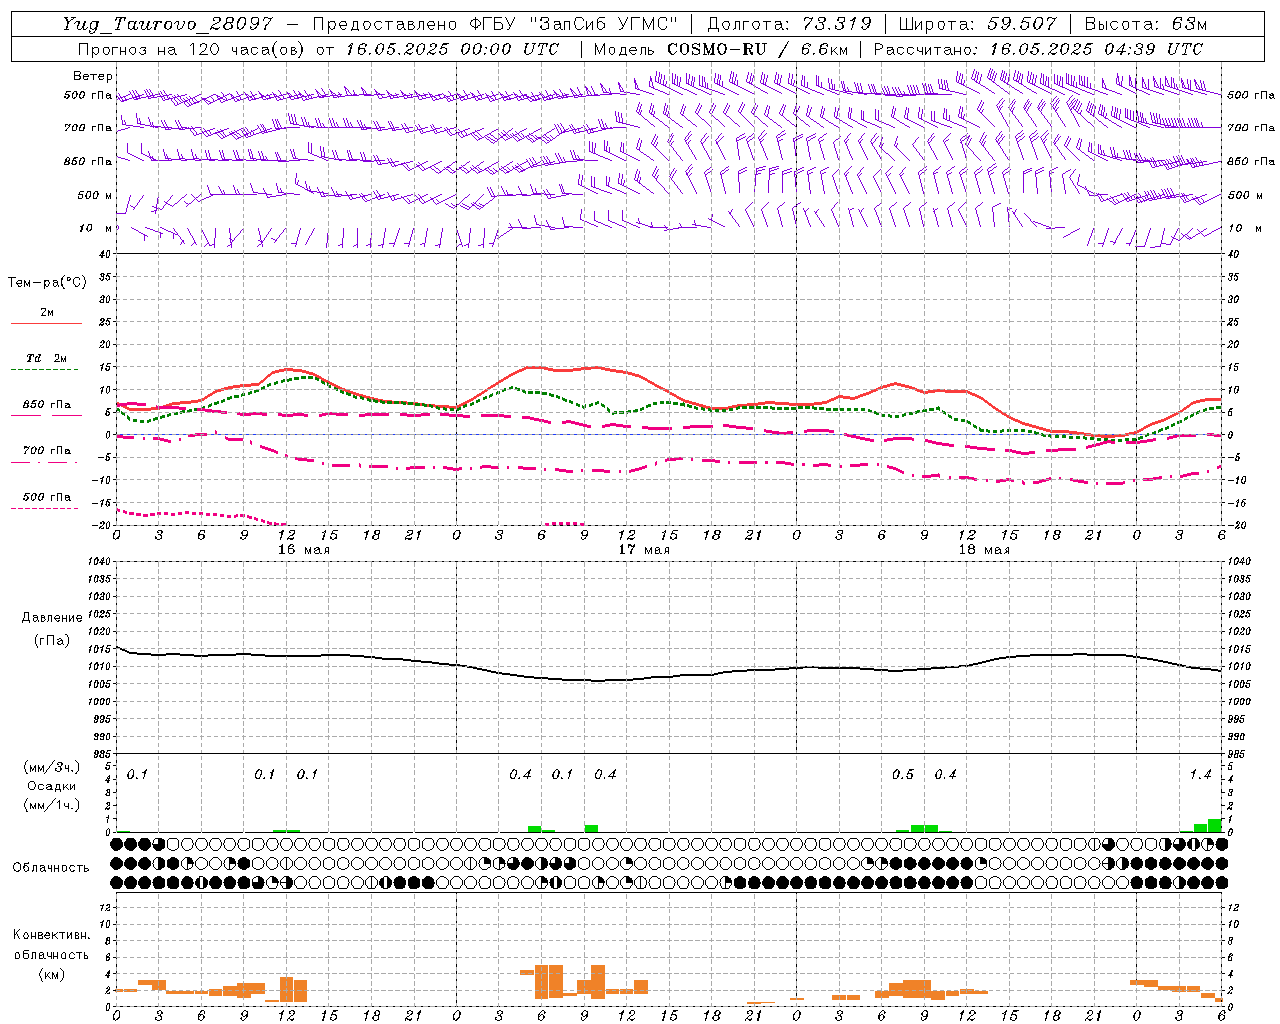The width and height of the screenshot is (1280, 1024).
Task: Click the forecast start 16.05.2025 00:00 UTC
Action: click(x=452, y=49)
